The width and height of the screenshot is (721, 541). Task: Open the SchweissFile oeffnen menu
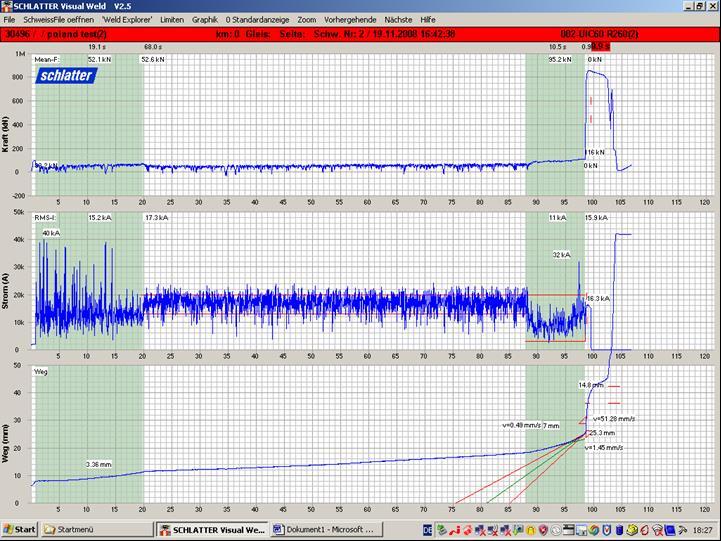point(58,20)
